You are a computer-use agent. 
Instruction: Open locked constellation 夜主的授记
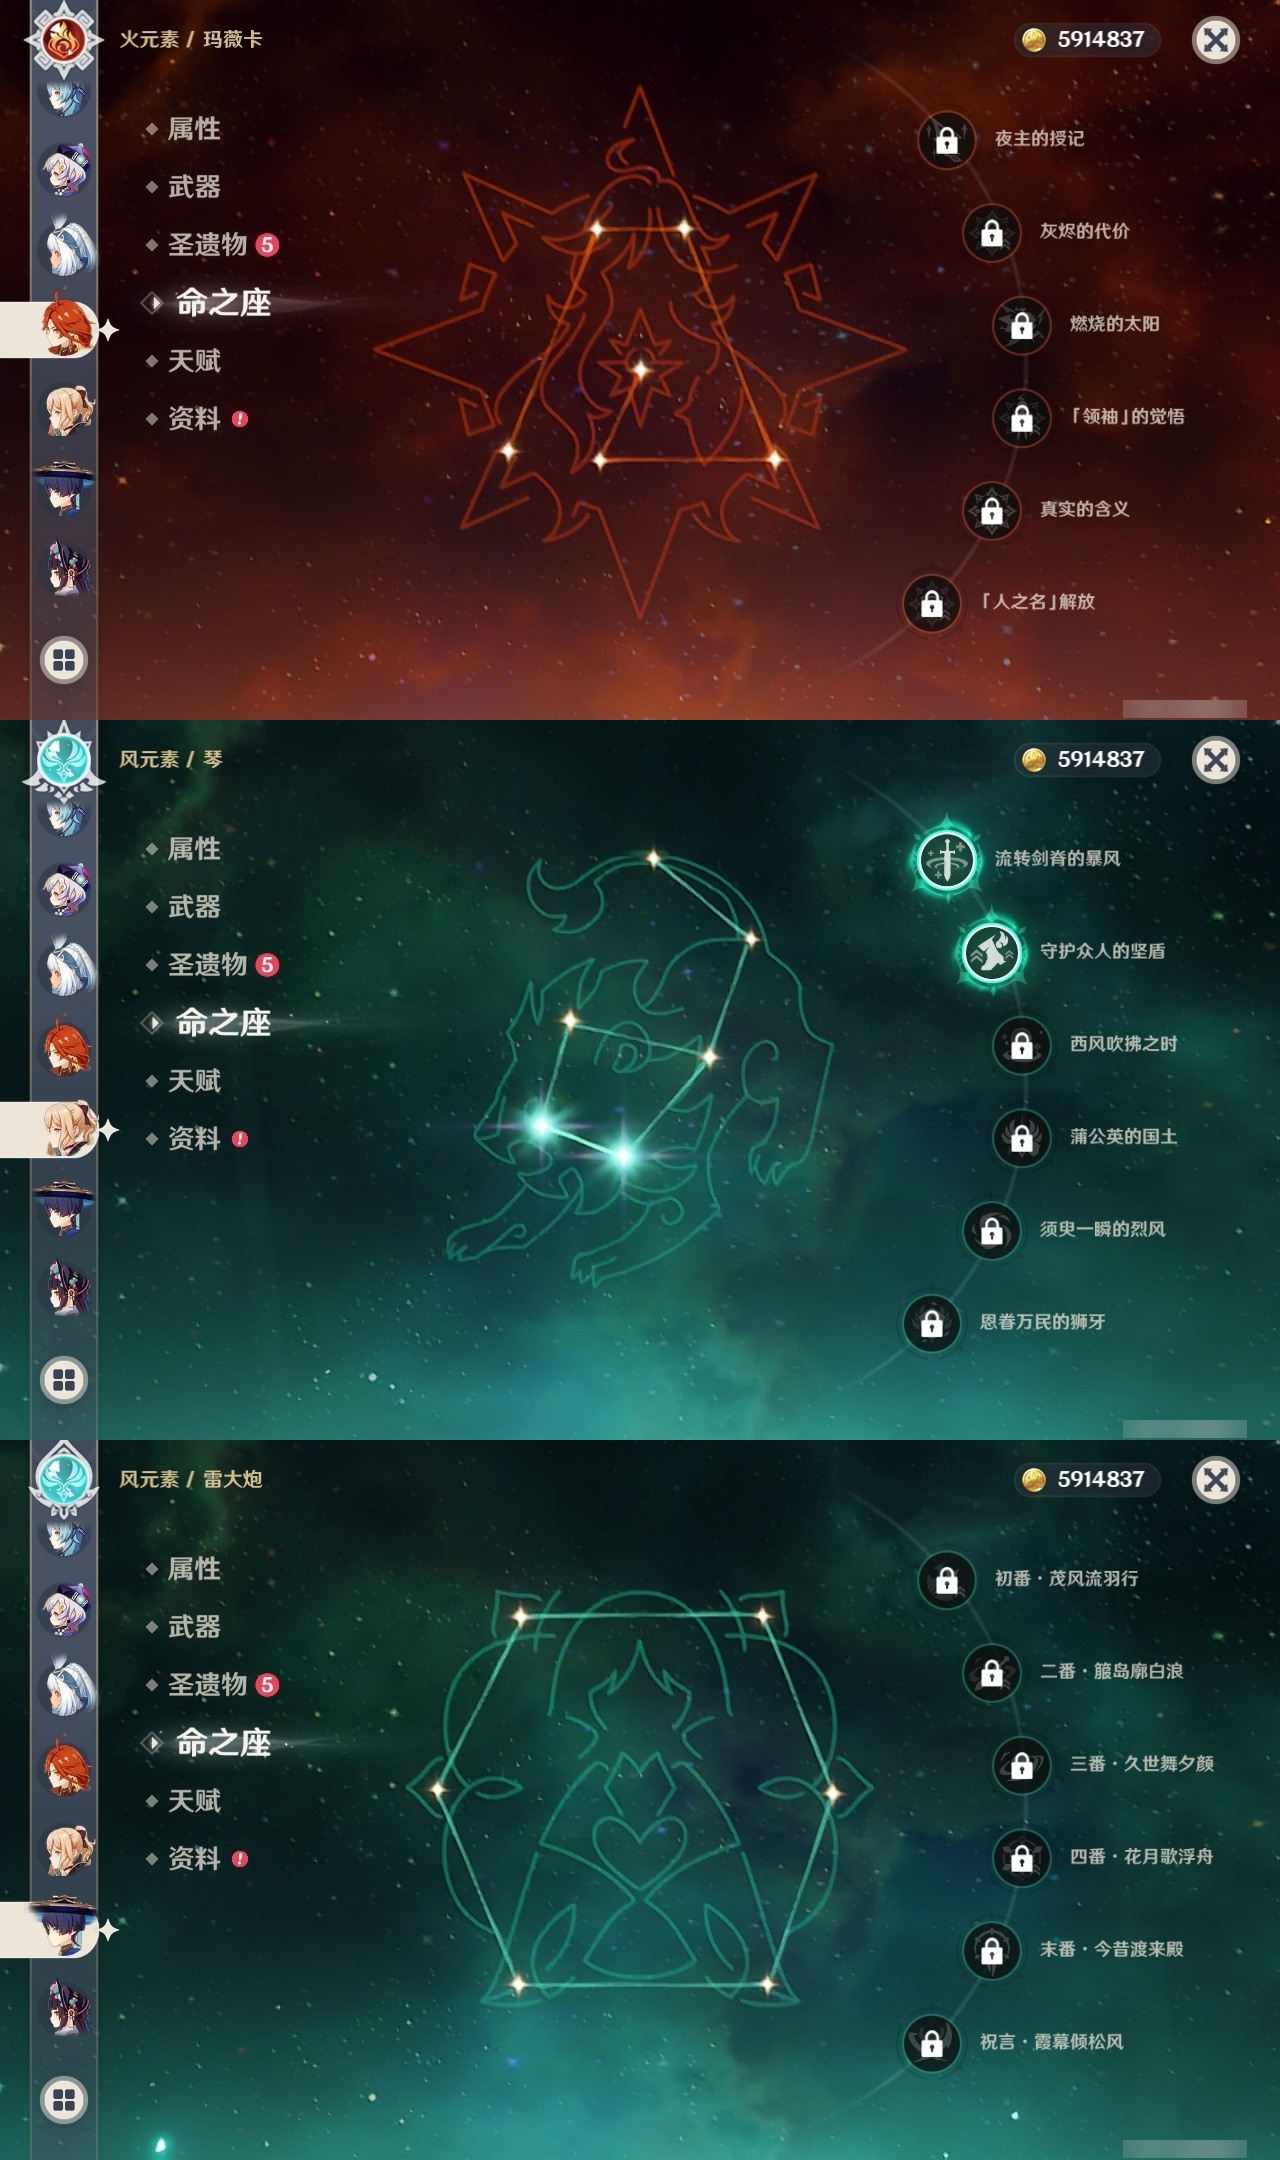947,140
